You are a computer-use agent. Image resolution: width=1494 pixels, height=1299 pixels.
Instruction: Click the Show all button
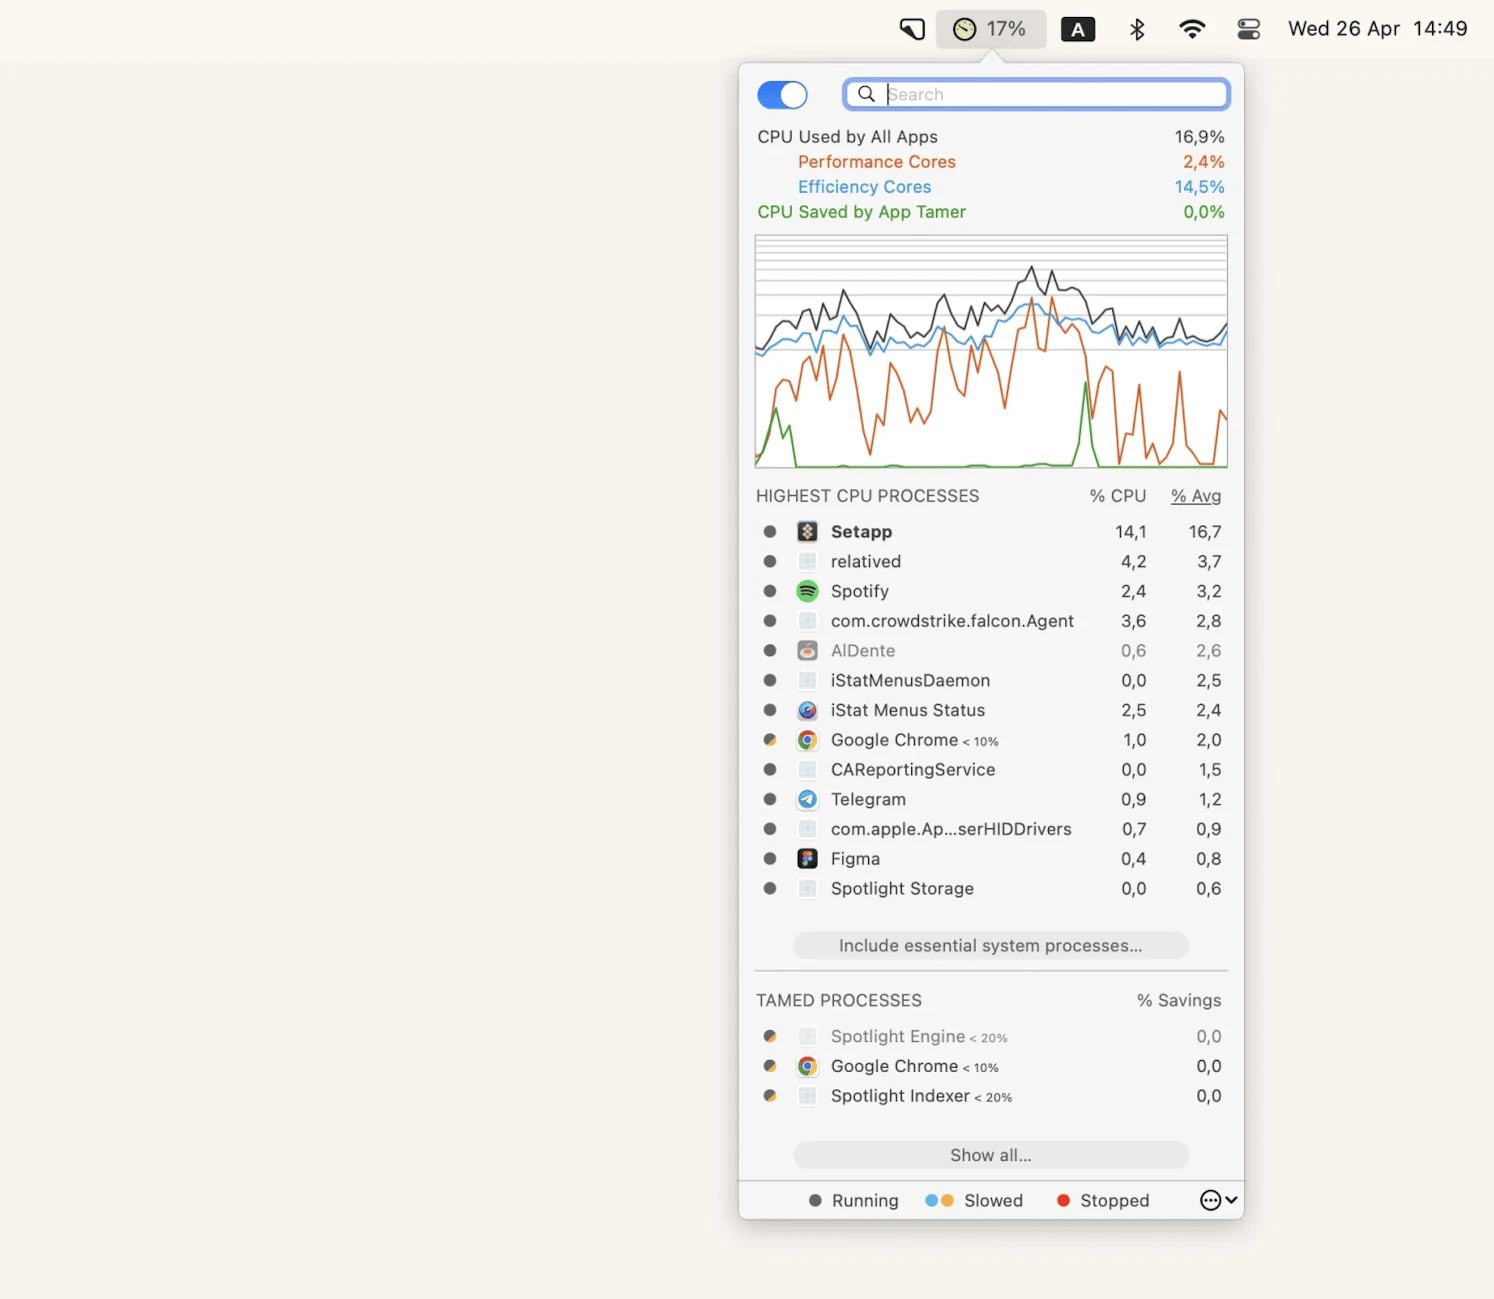991,1155
